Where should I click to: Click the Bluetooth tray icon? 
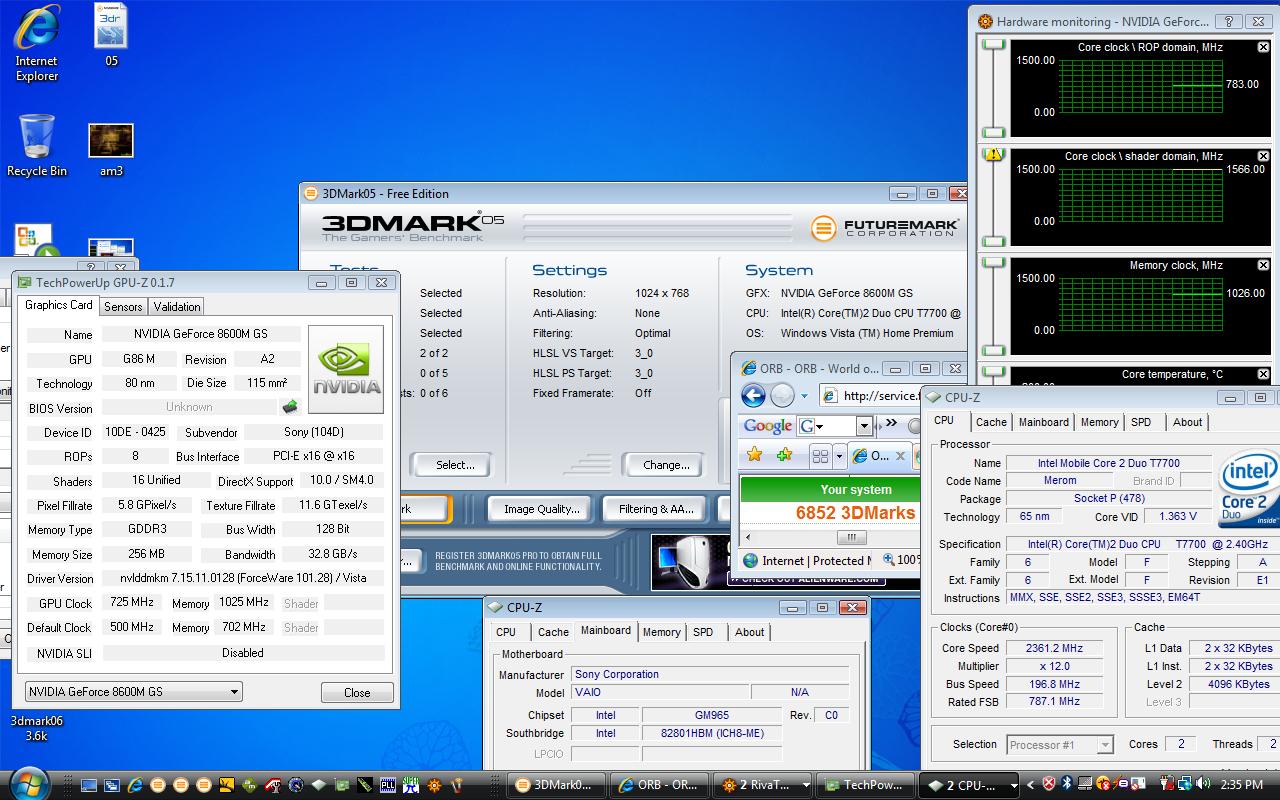[x=1066, y=784]
